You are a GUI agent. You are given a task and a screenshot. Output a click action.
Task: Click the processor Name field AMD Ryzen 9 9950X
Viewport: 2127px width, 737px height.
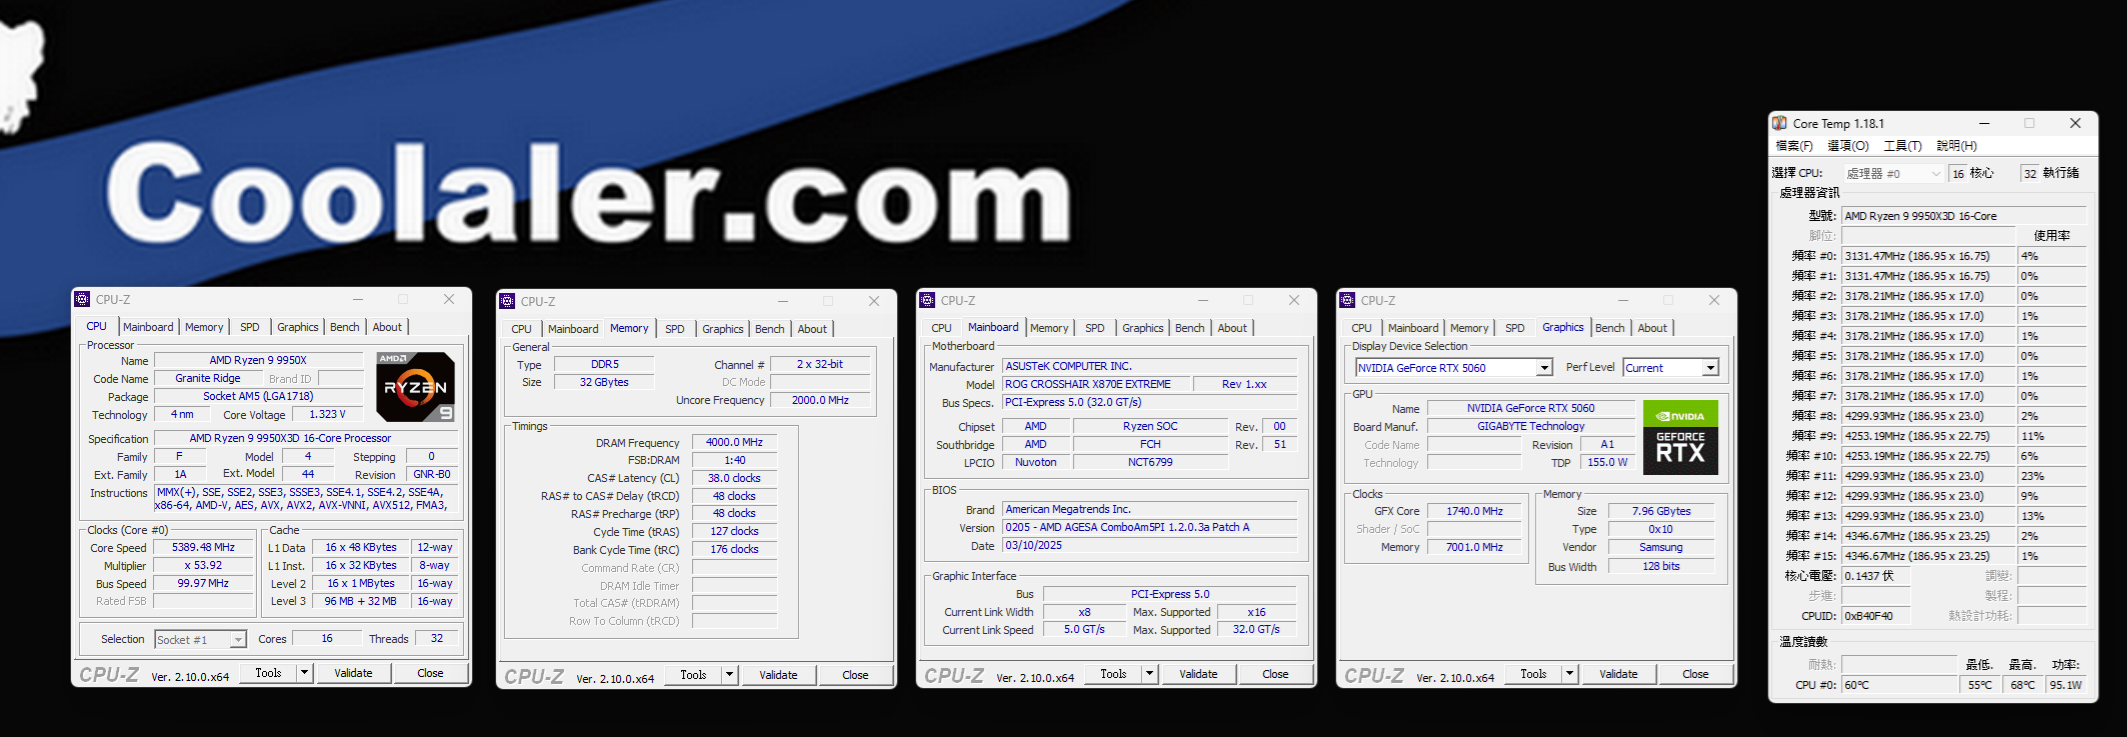(x=258, y=360)
